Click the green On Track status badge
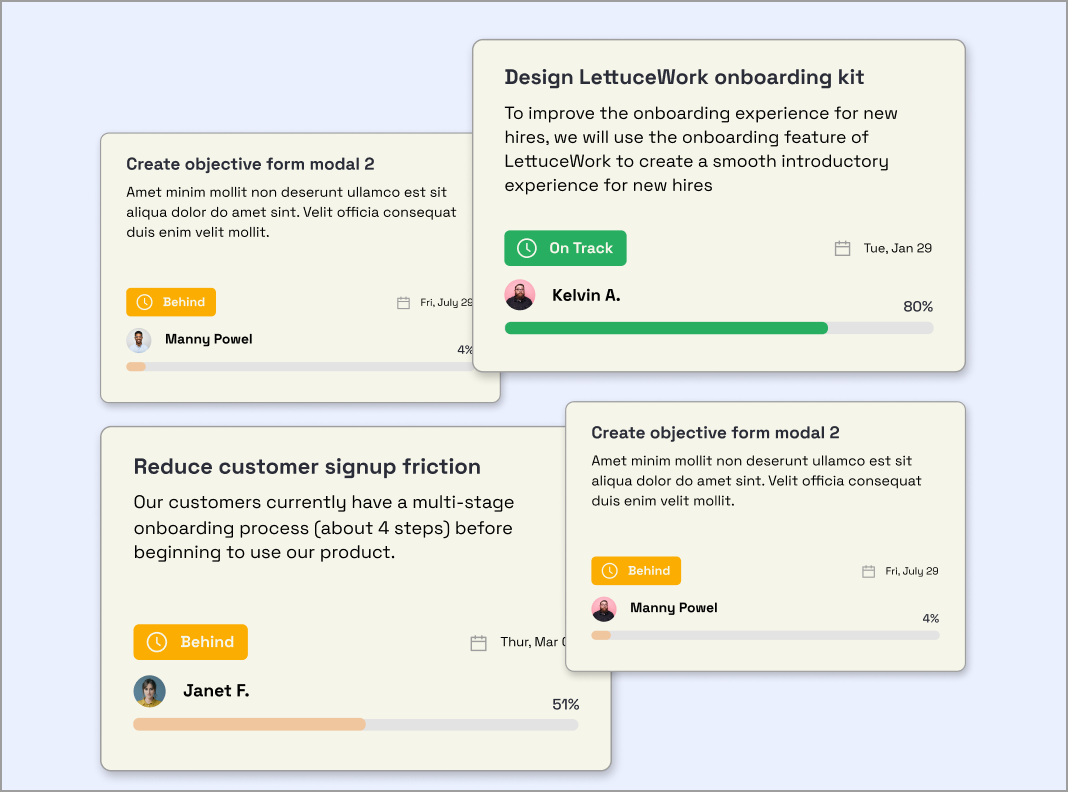 (x=565, y=248)
